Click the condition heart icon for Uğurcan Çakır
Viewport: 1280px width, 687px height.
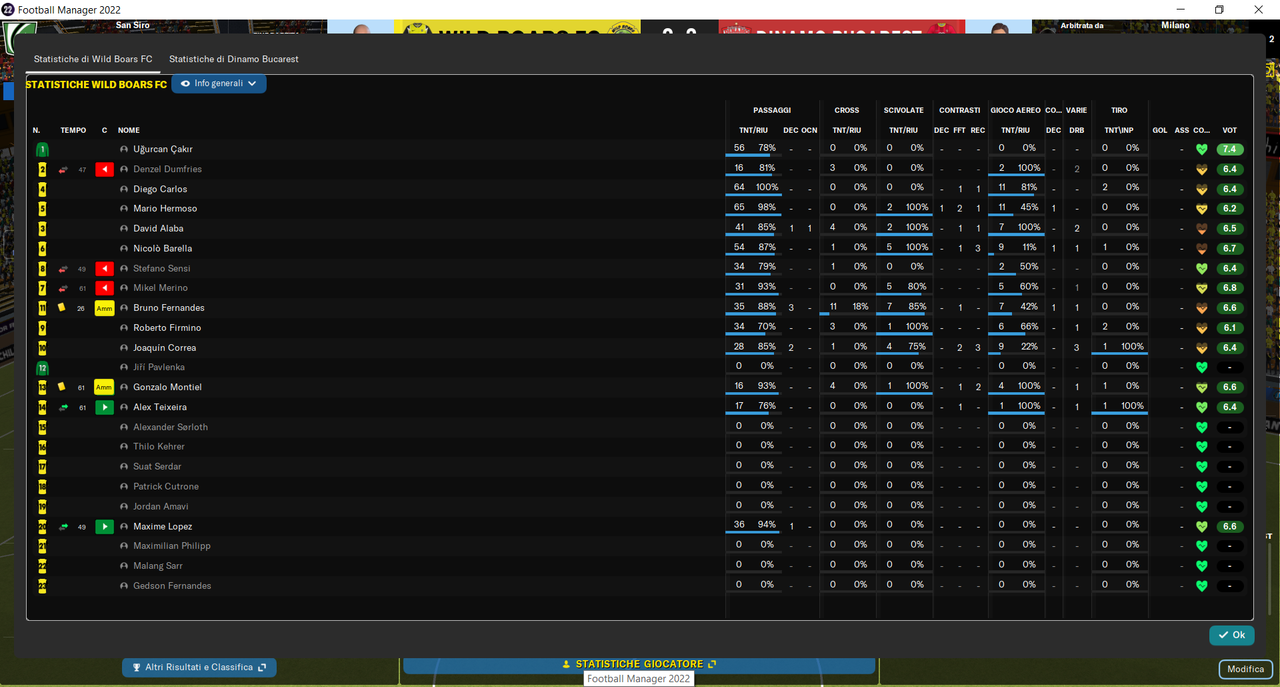coord(1202,149)
